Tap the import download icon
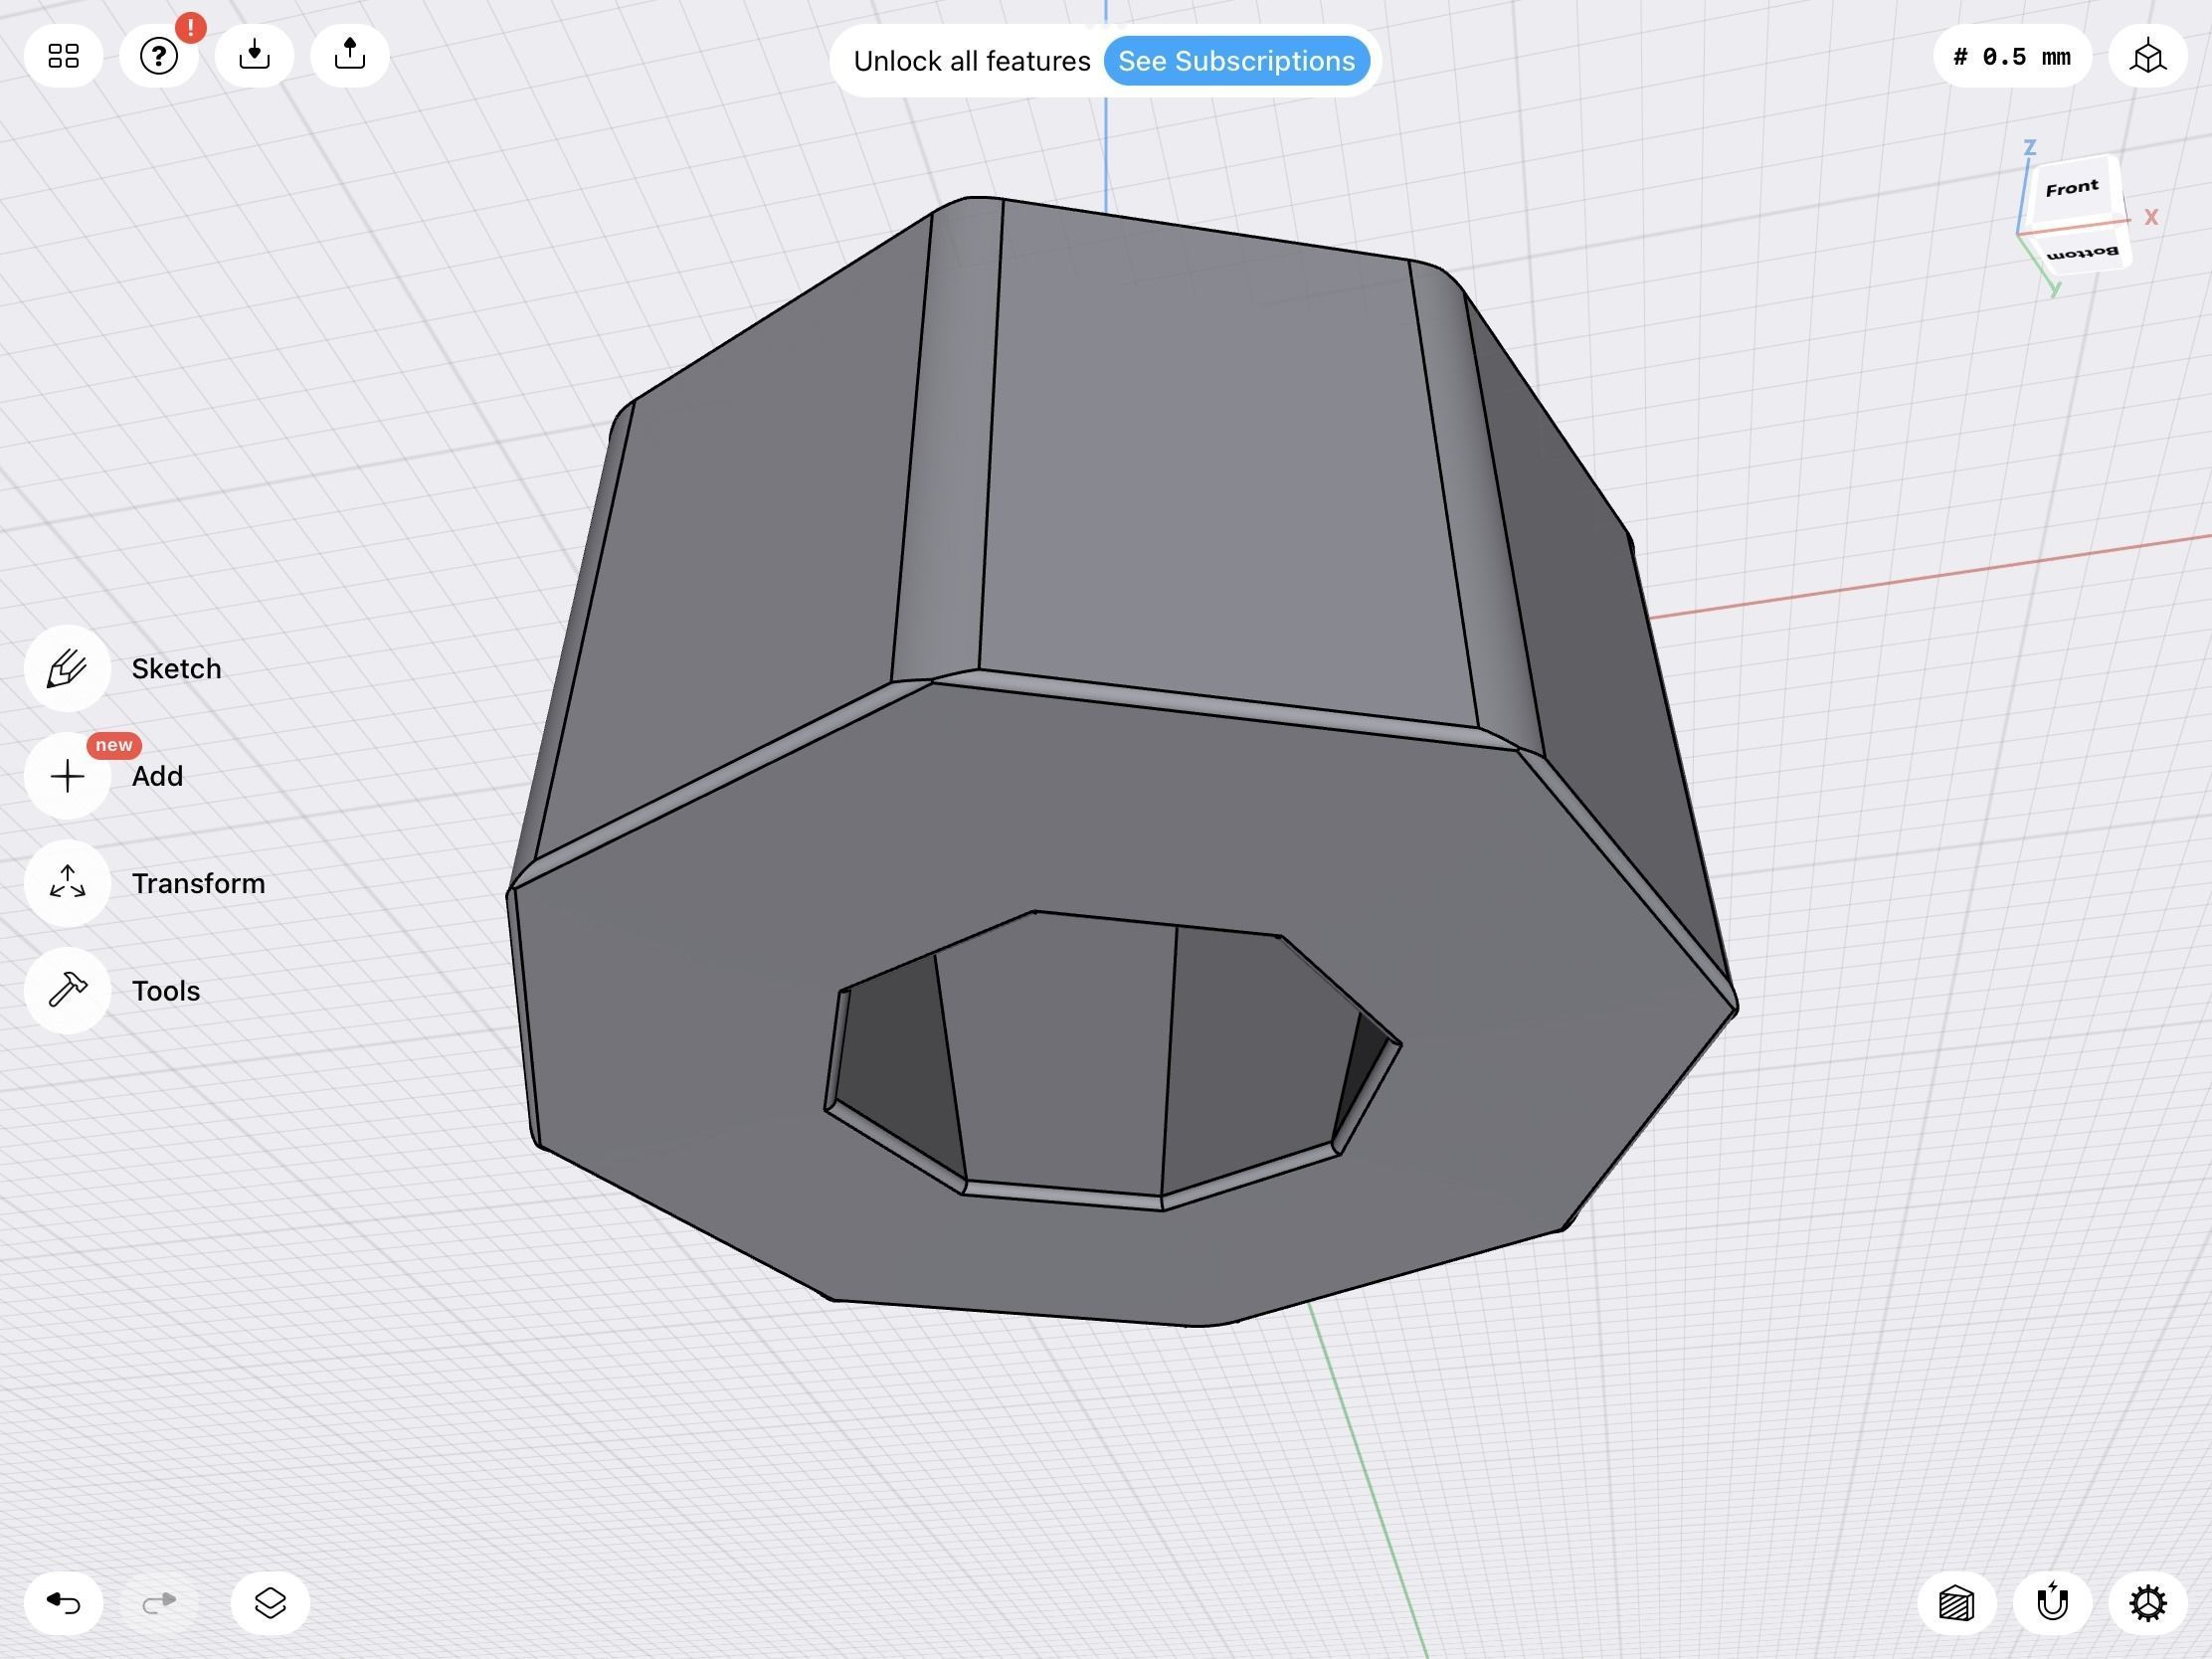This screenshot has height=1659, width=2212. coord(254,54)
